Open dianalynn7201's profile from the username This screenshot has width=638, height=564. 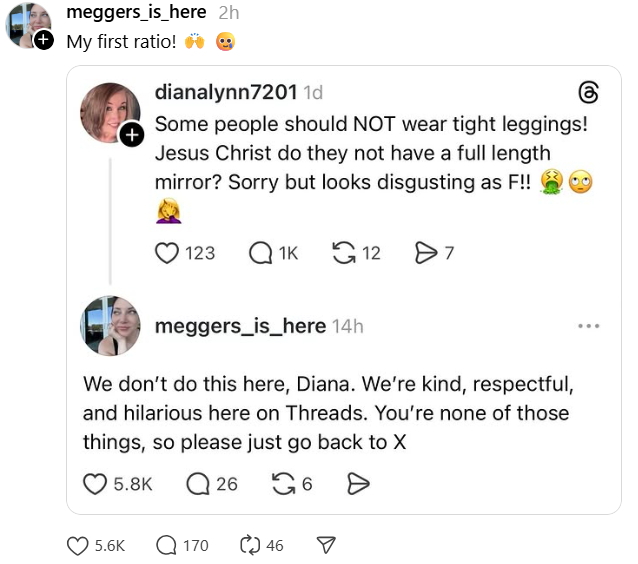point(226,93)
